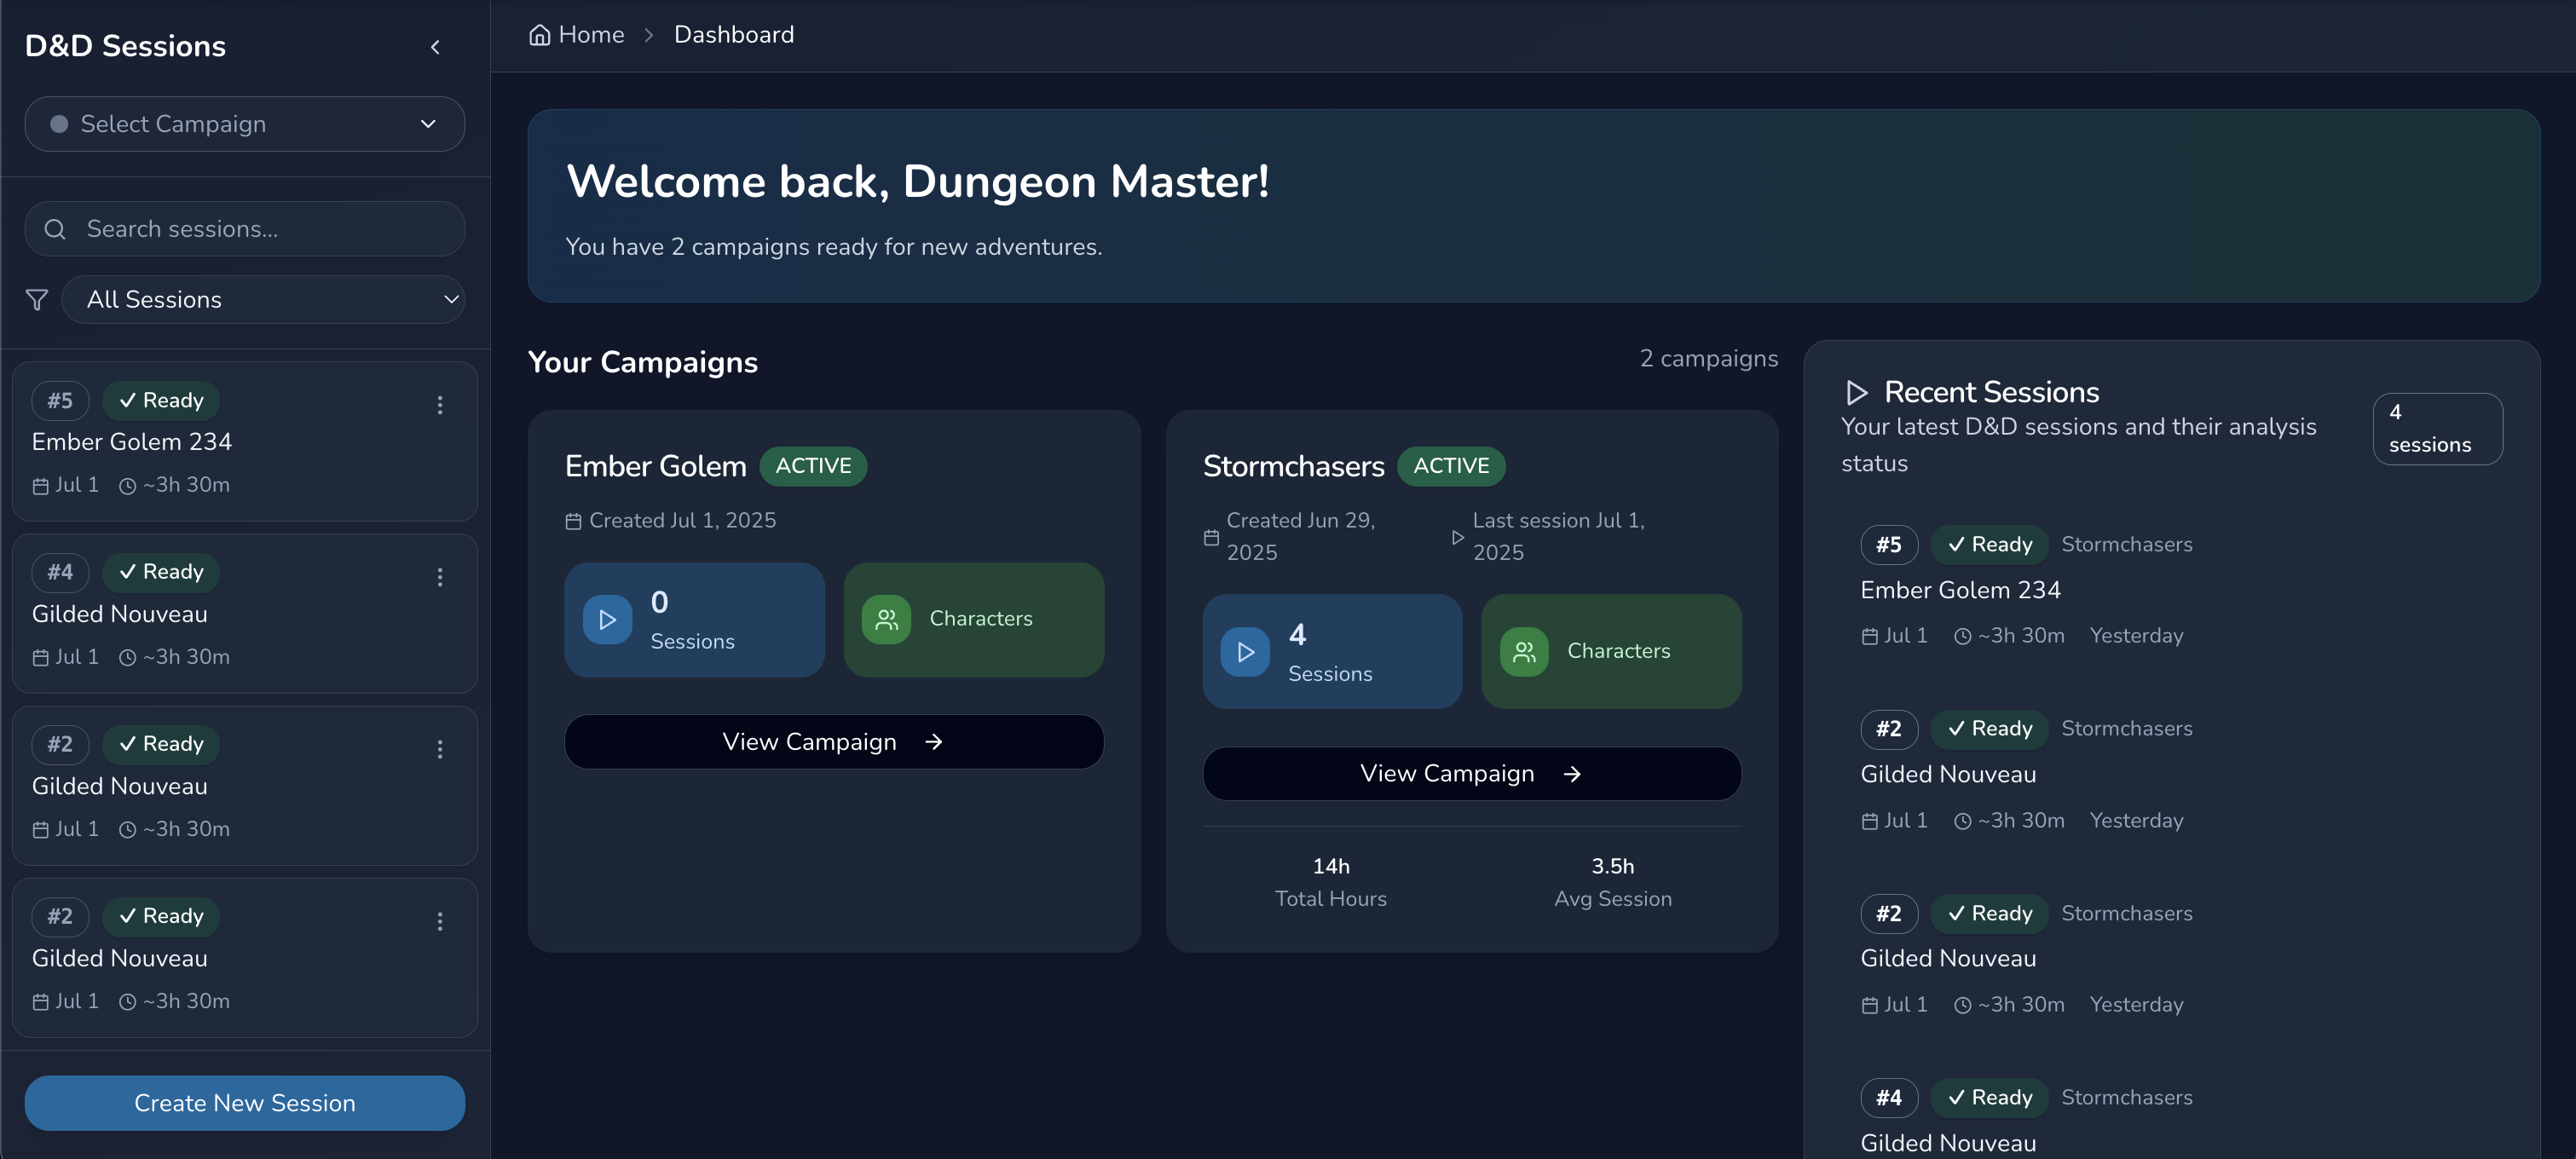
Task: Click the Stormchasers campaign title
Action: tap(1294, 466)
